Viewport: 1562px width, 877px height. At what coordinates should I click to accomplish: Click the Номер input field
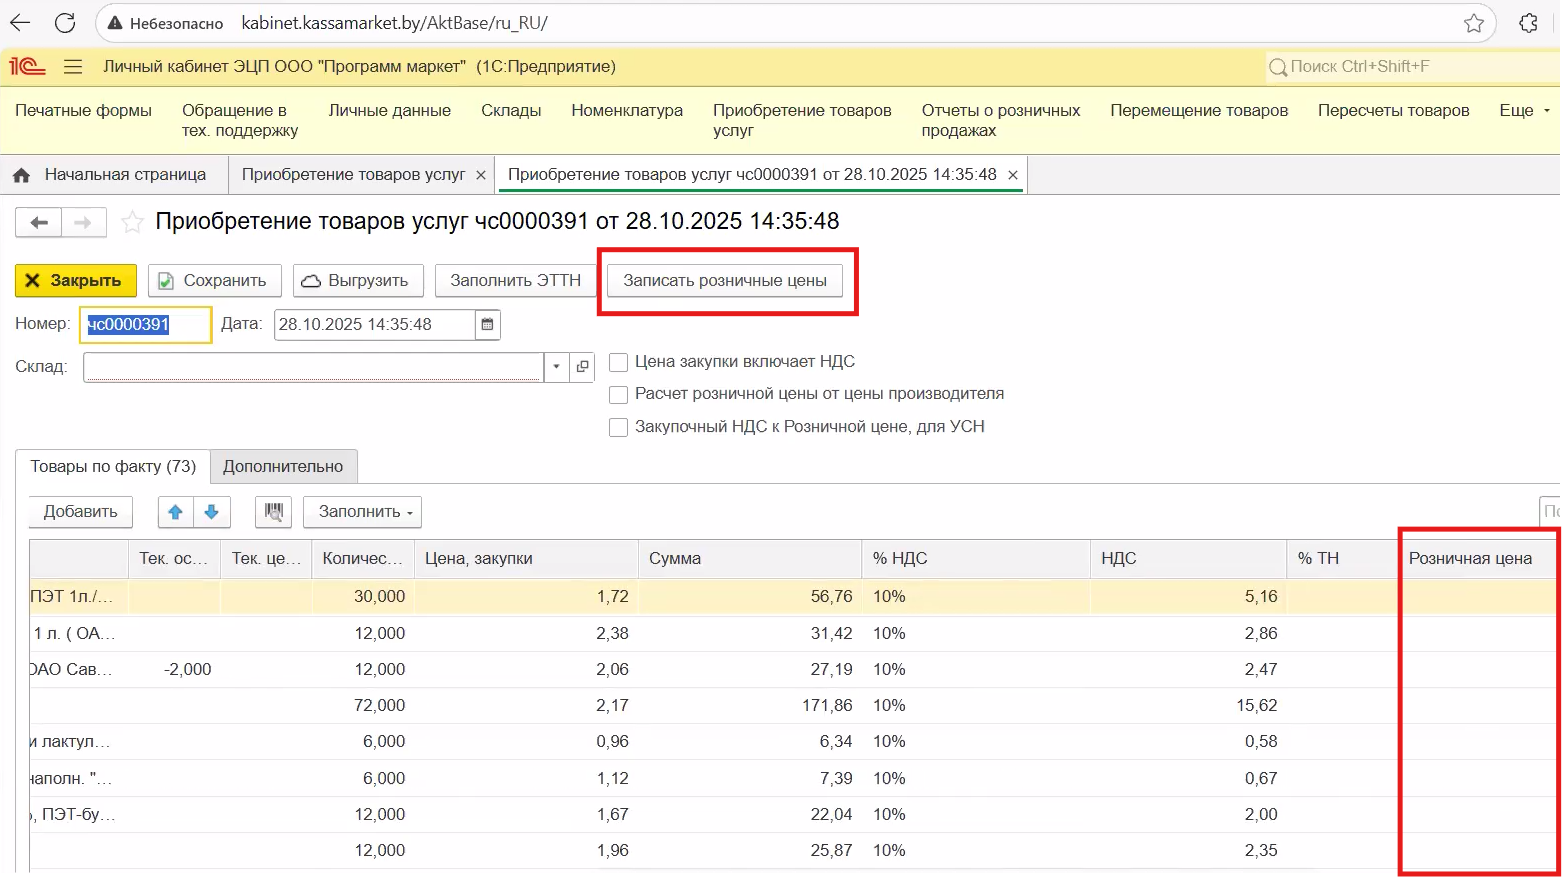coord(145,325)
